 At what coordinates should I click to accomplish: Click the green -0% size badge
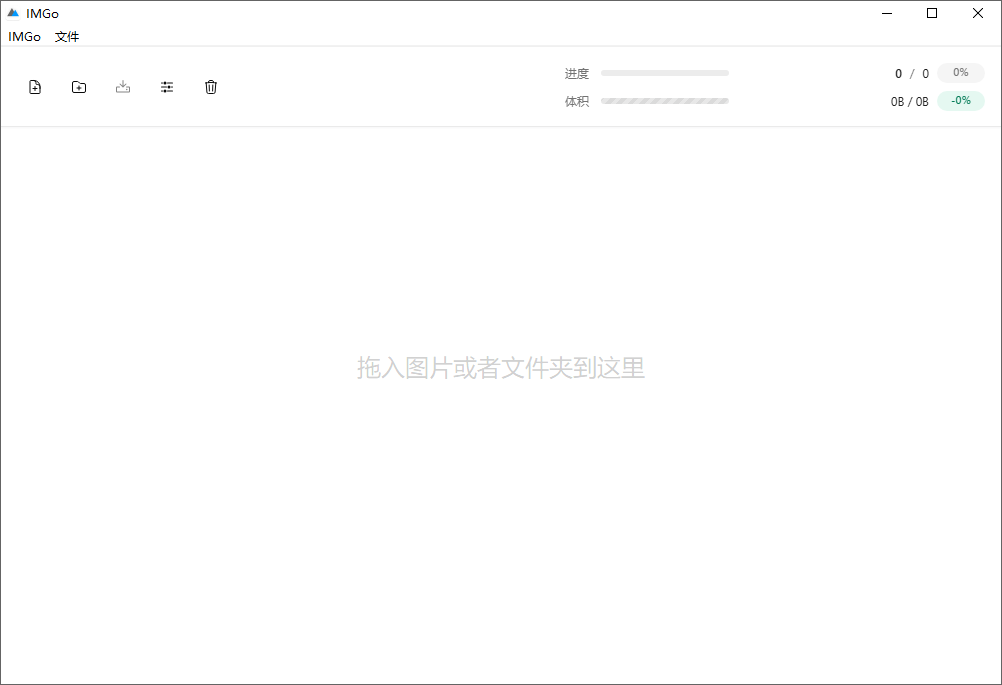[960, 101]
